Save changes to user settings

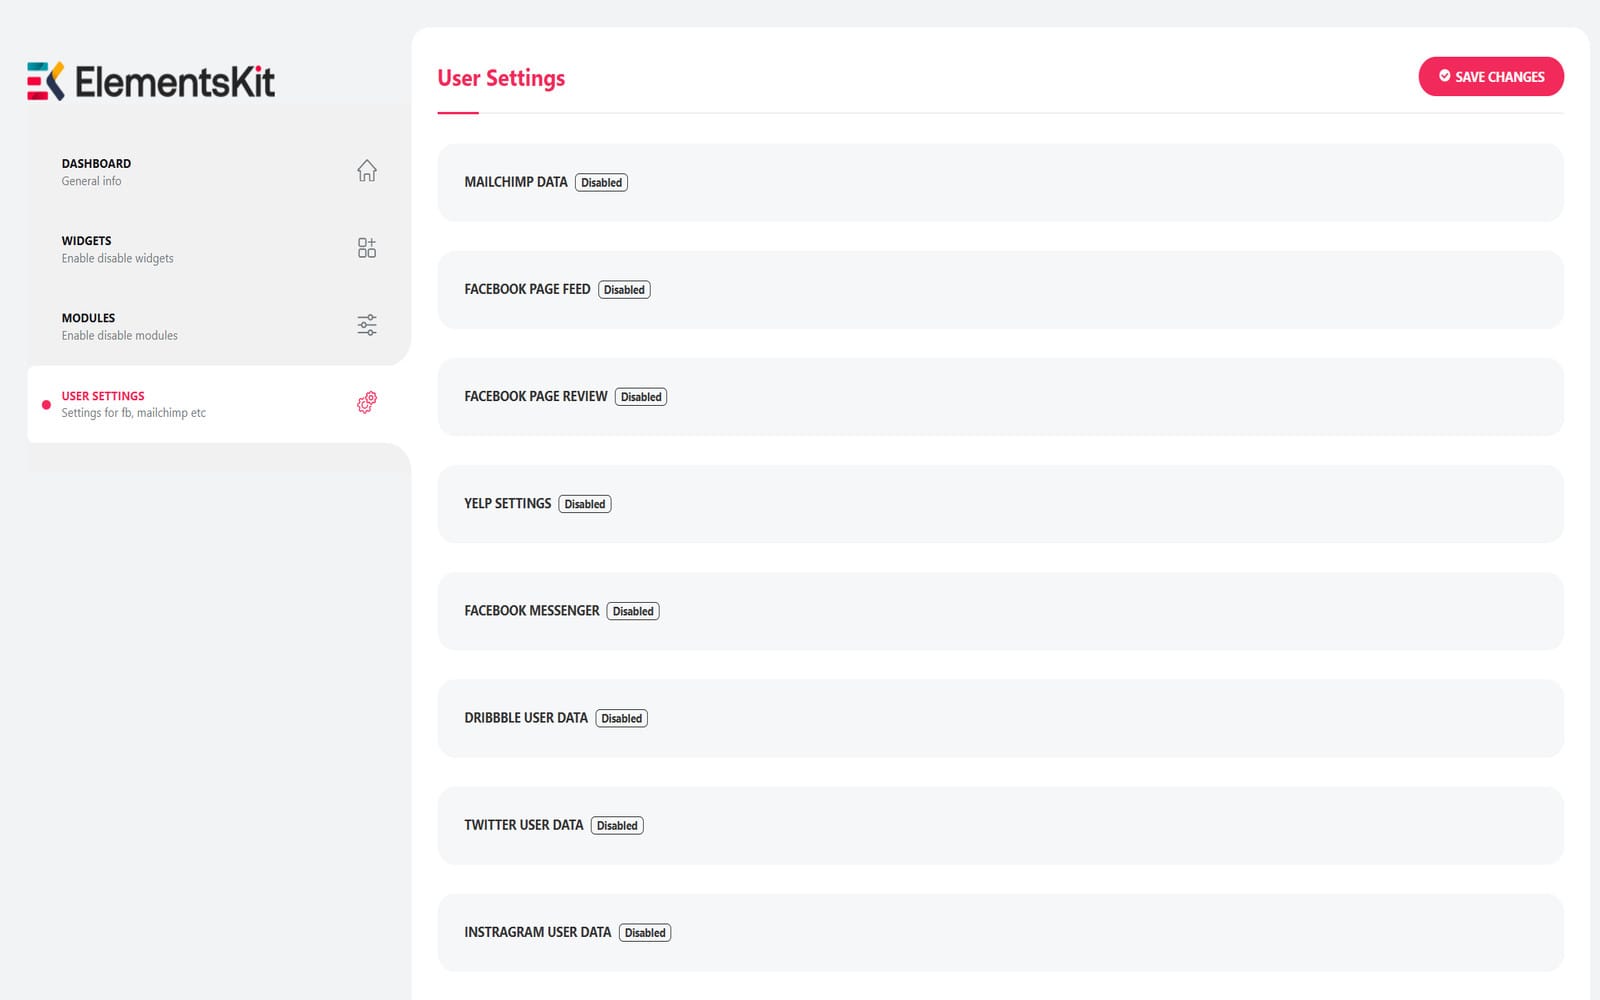coord(1491,77)
